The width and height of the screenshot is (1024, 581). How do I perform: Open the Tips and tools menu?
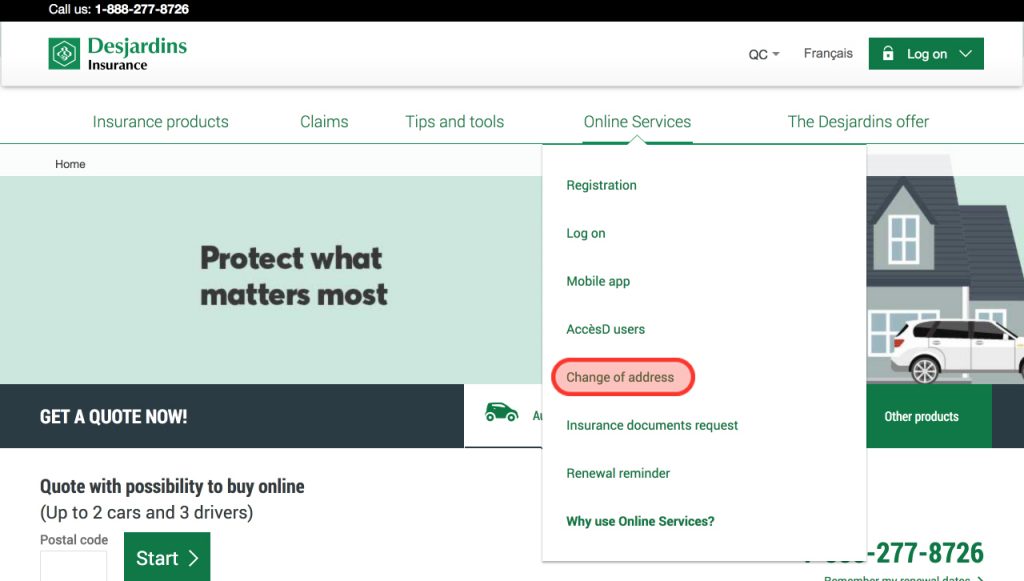coord(455,121)
